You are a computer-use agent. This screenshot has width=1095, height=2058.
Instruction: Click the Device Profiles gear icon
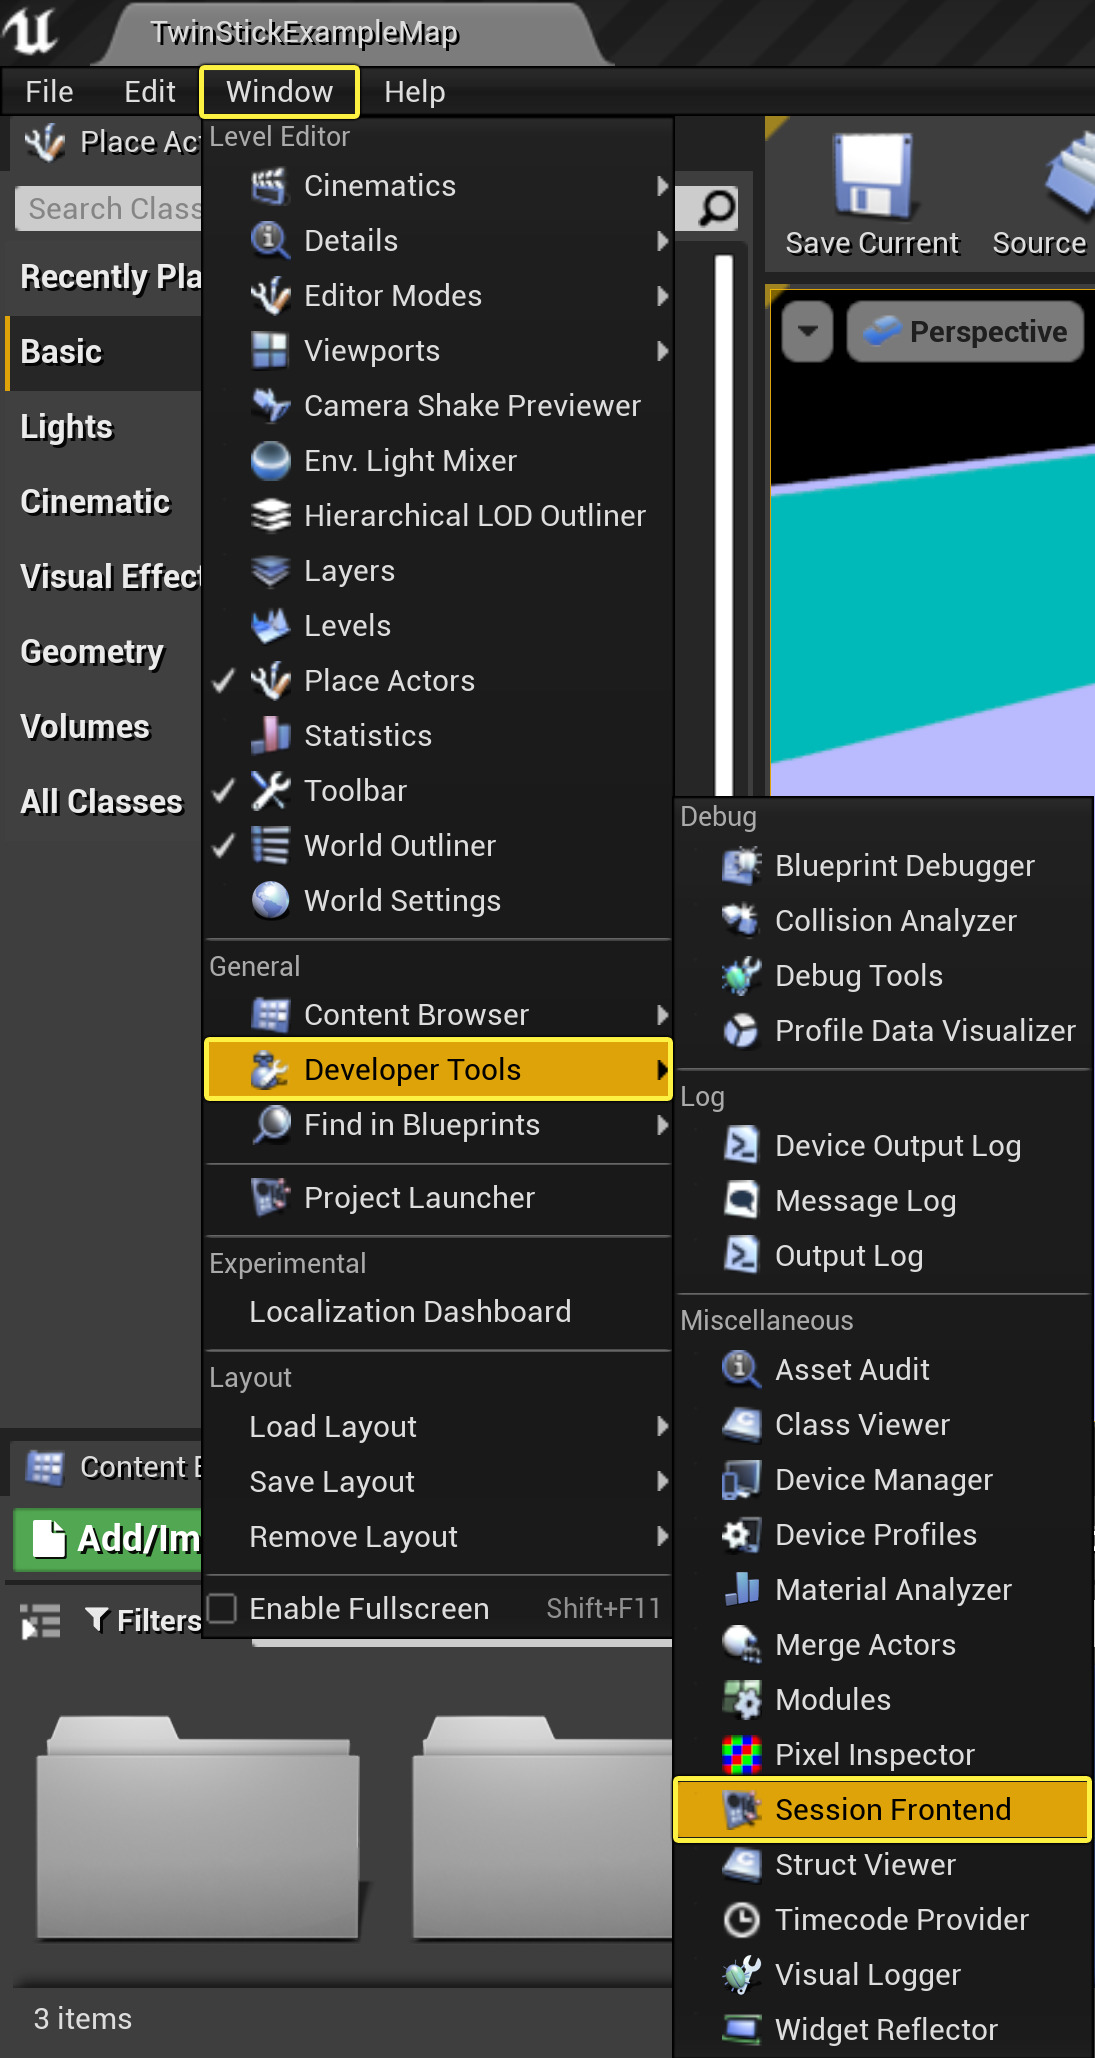click(741, 1535)
